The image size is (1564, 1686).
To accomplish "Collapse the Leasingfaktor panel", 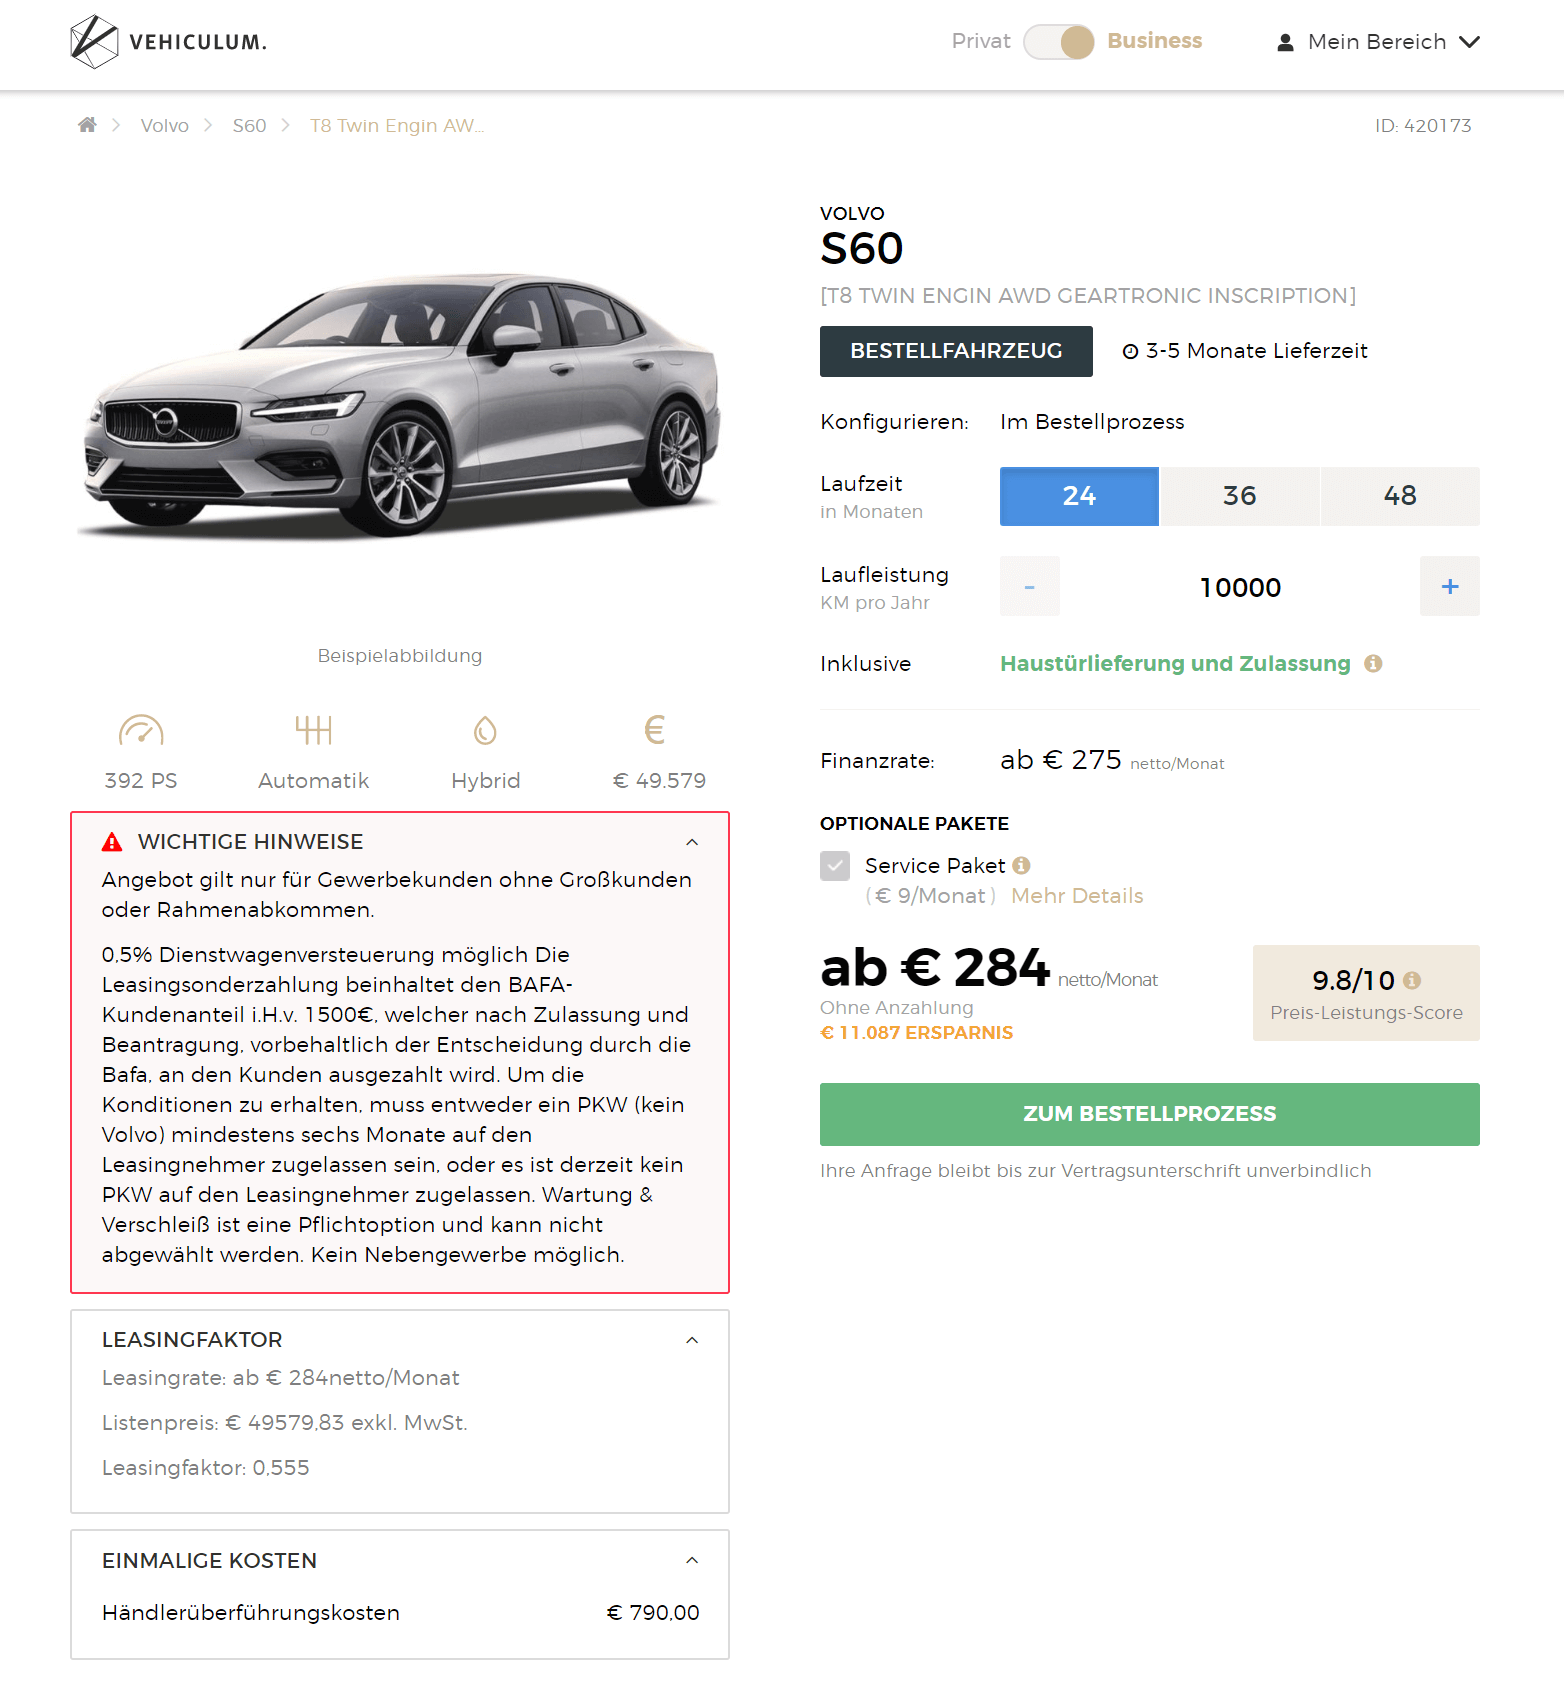I will pos(692,1340).
